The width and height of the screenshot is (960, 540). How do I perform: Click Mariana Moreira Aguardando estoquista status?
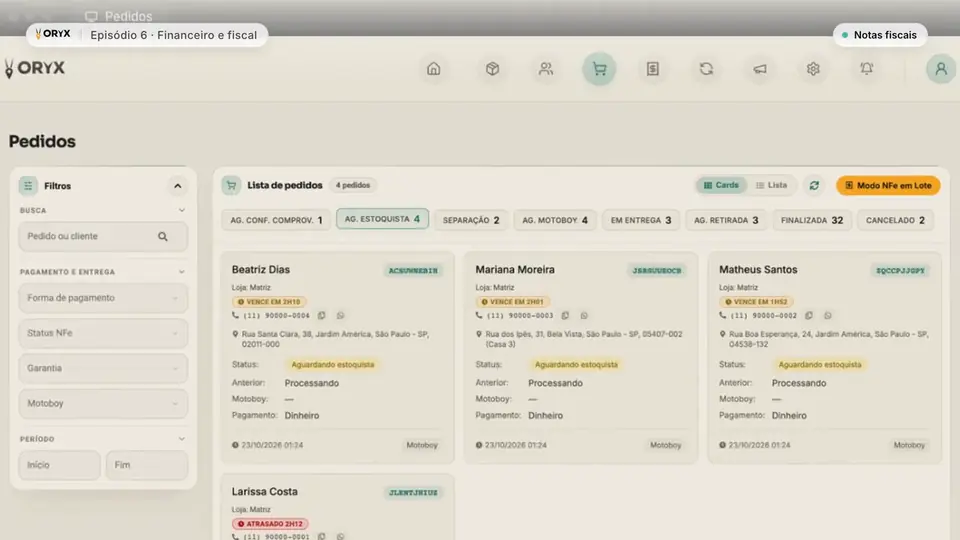coord(576,365)
